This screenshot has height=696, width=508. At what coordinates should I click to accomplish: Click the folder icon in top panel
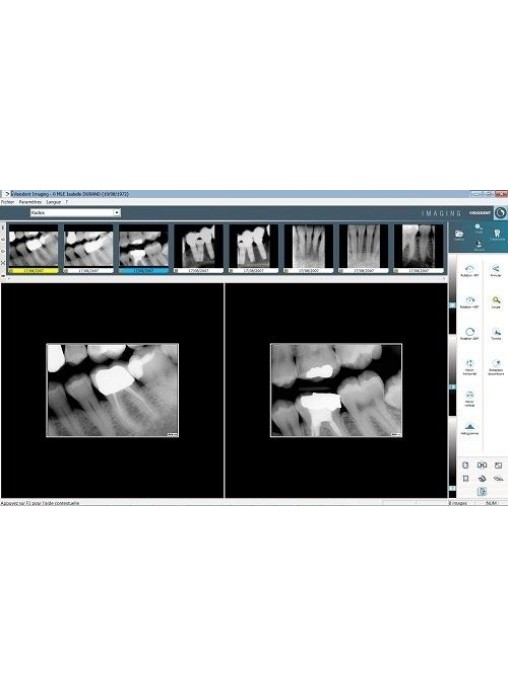[459, 233]
